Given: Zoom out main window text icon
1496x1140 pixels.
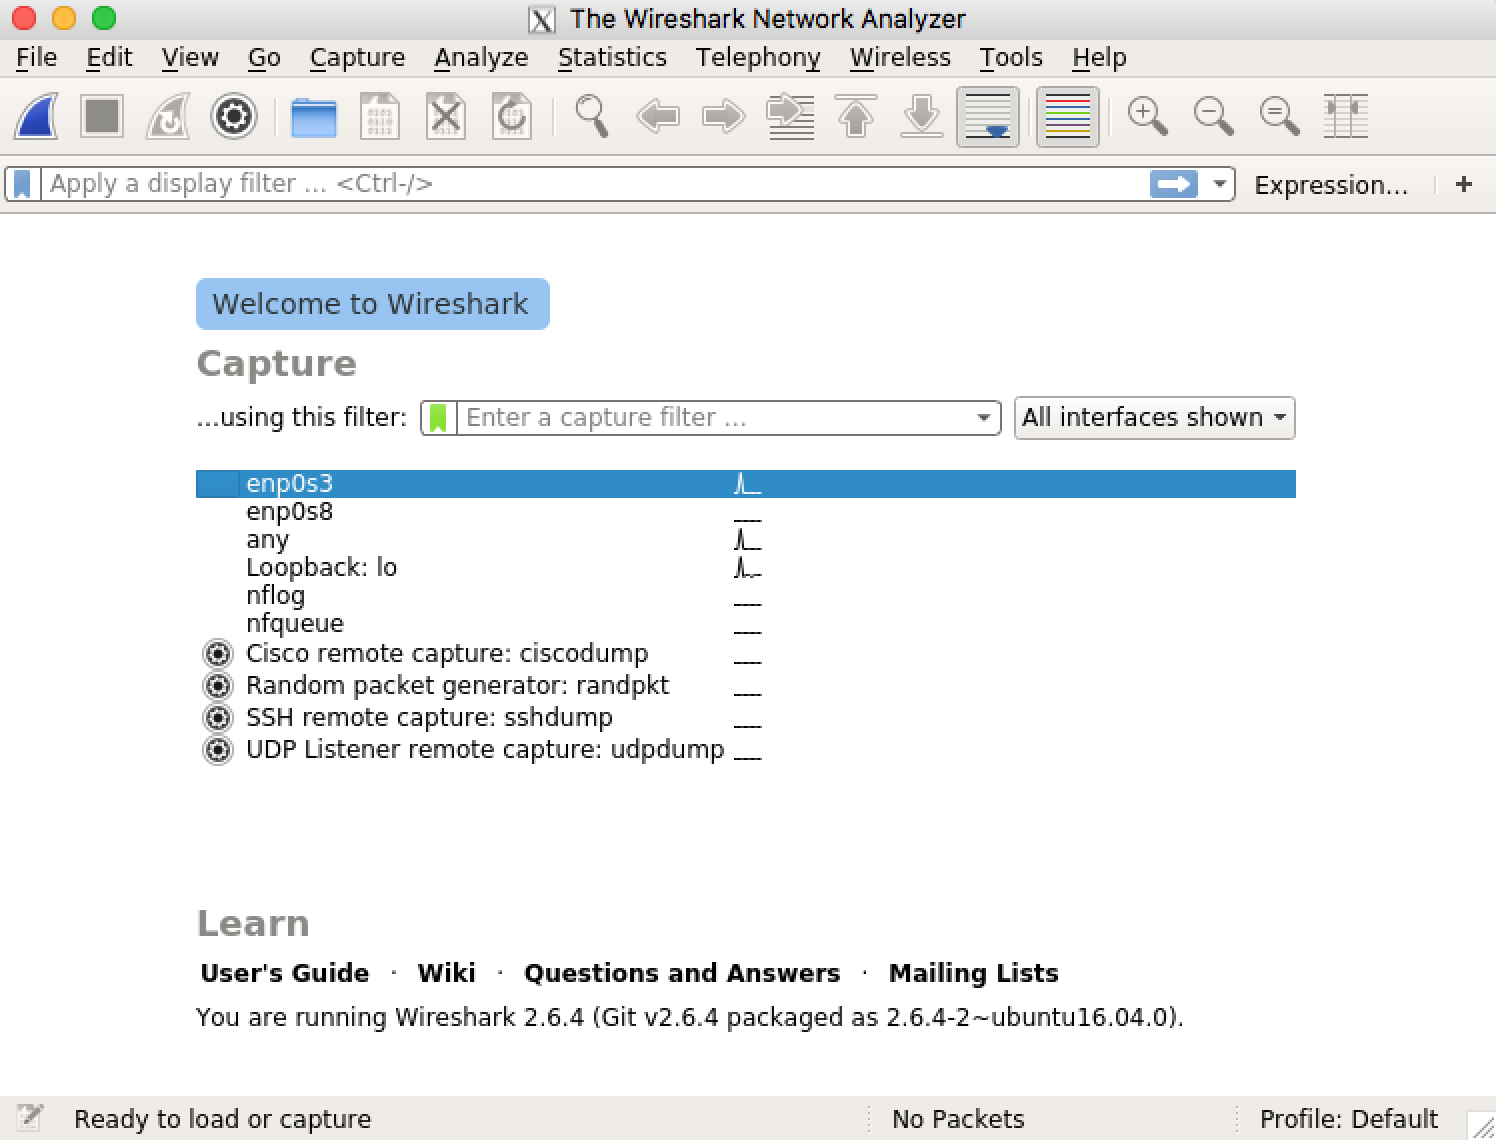Looking at the screenshot, I should click(x=1213, y=117).
